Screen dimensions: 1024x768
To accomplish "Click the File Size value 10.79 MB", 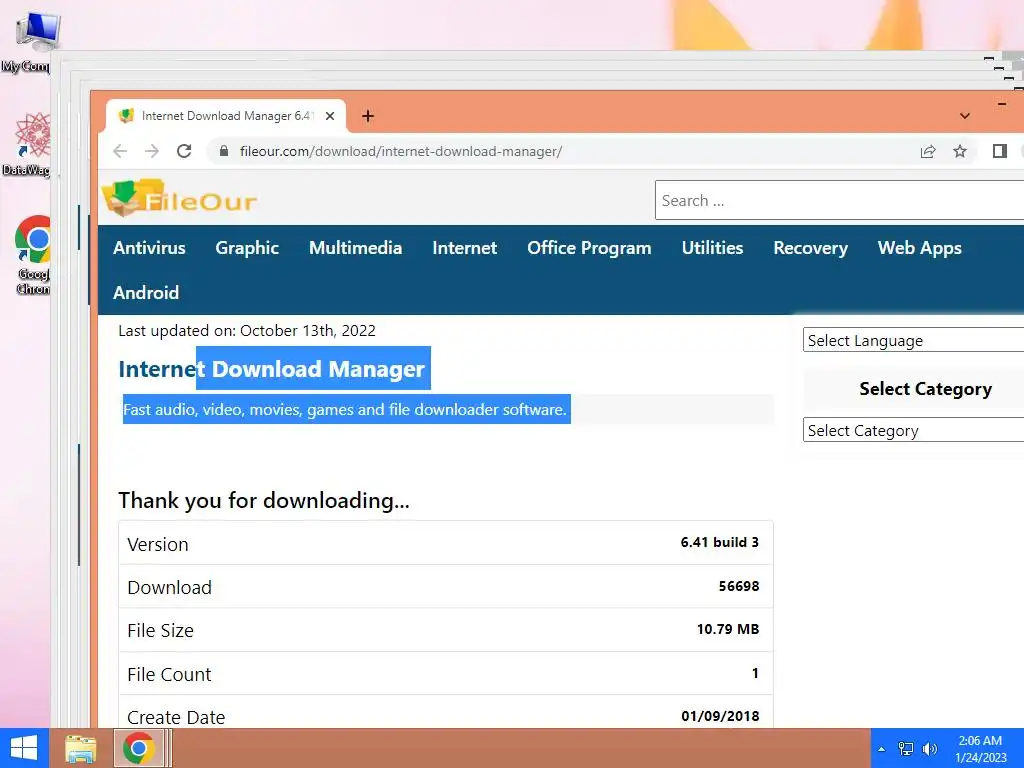I will (728, 630).
